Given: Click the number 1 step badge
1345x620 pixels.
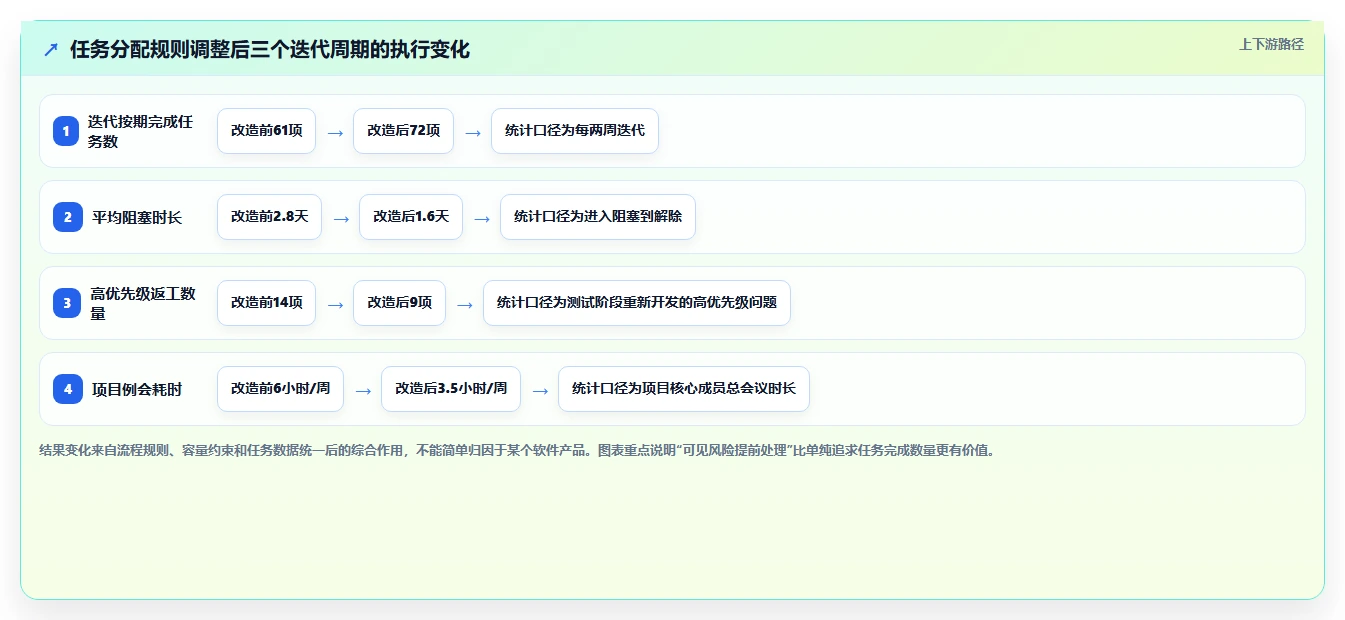Looking at the screenshot, I should (66, 131).
